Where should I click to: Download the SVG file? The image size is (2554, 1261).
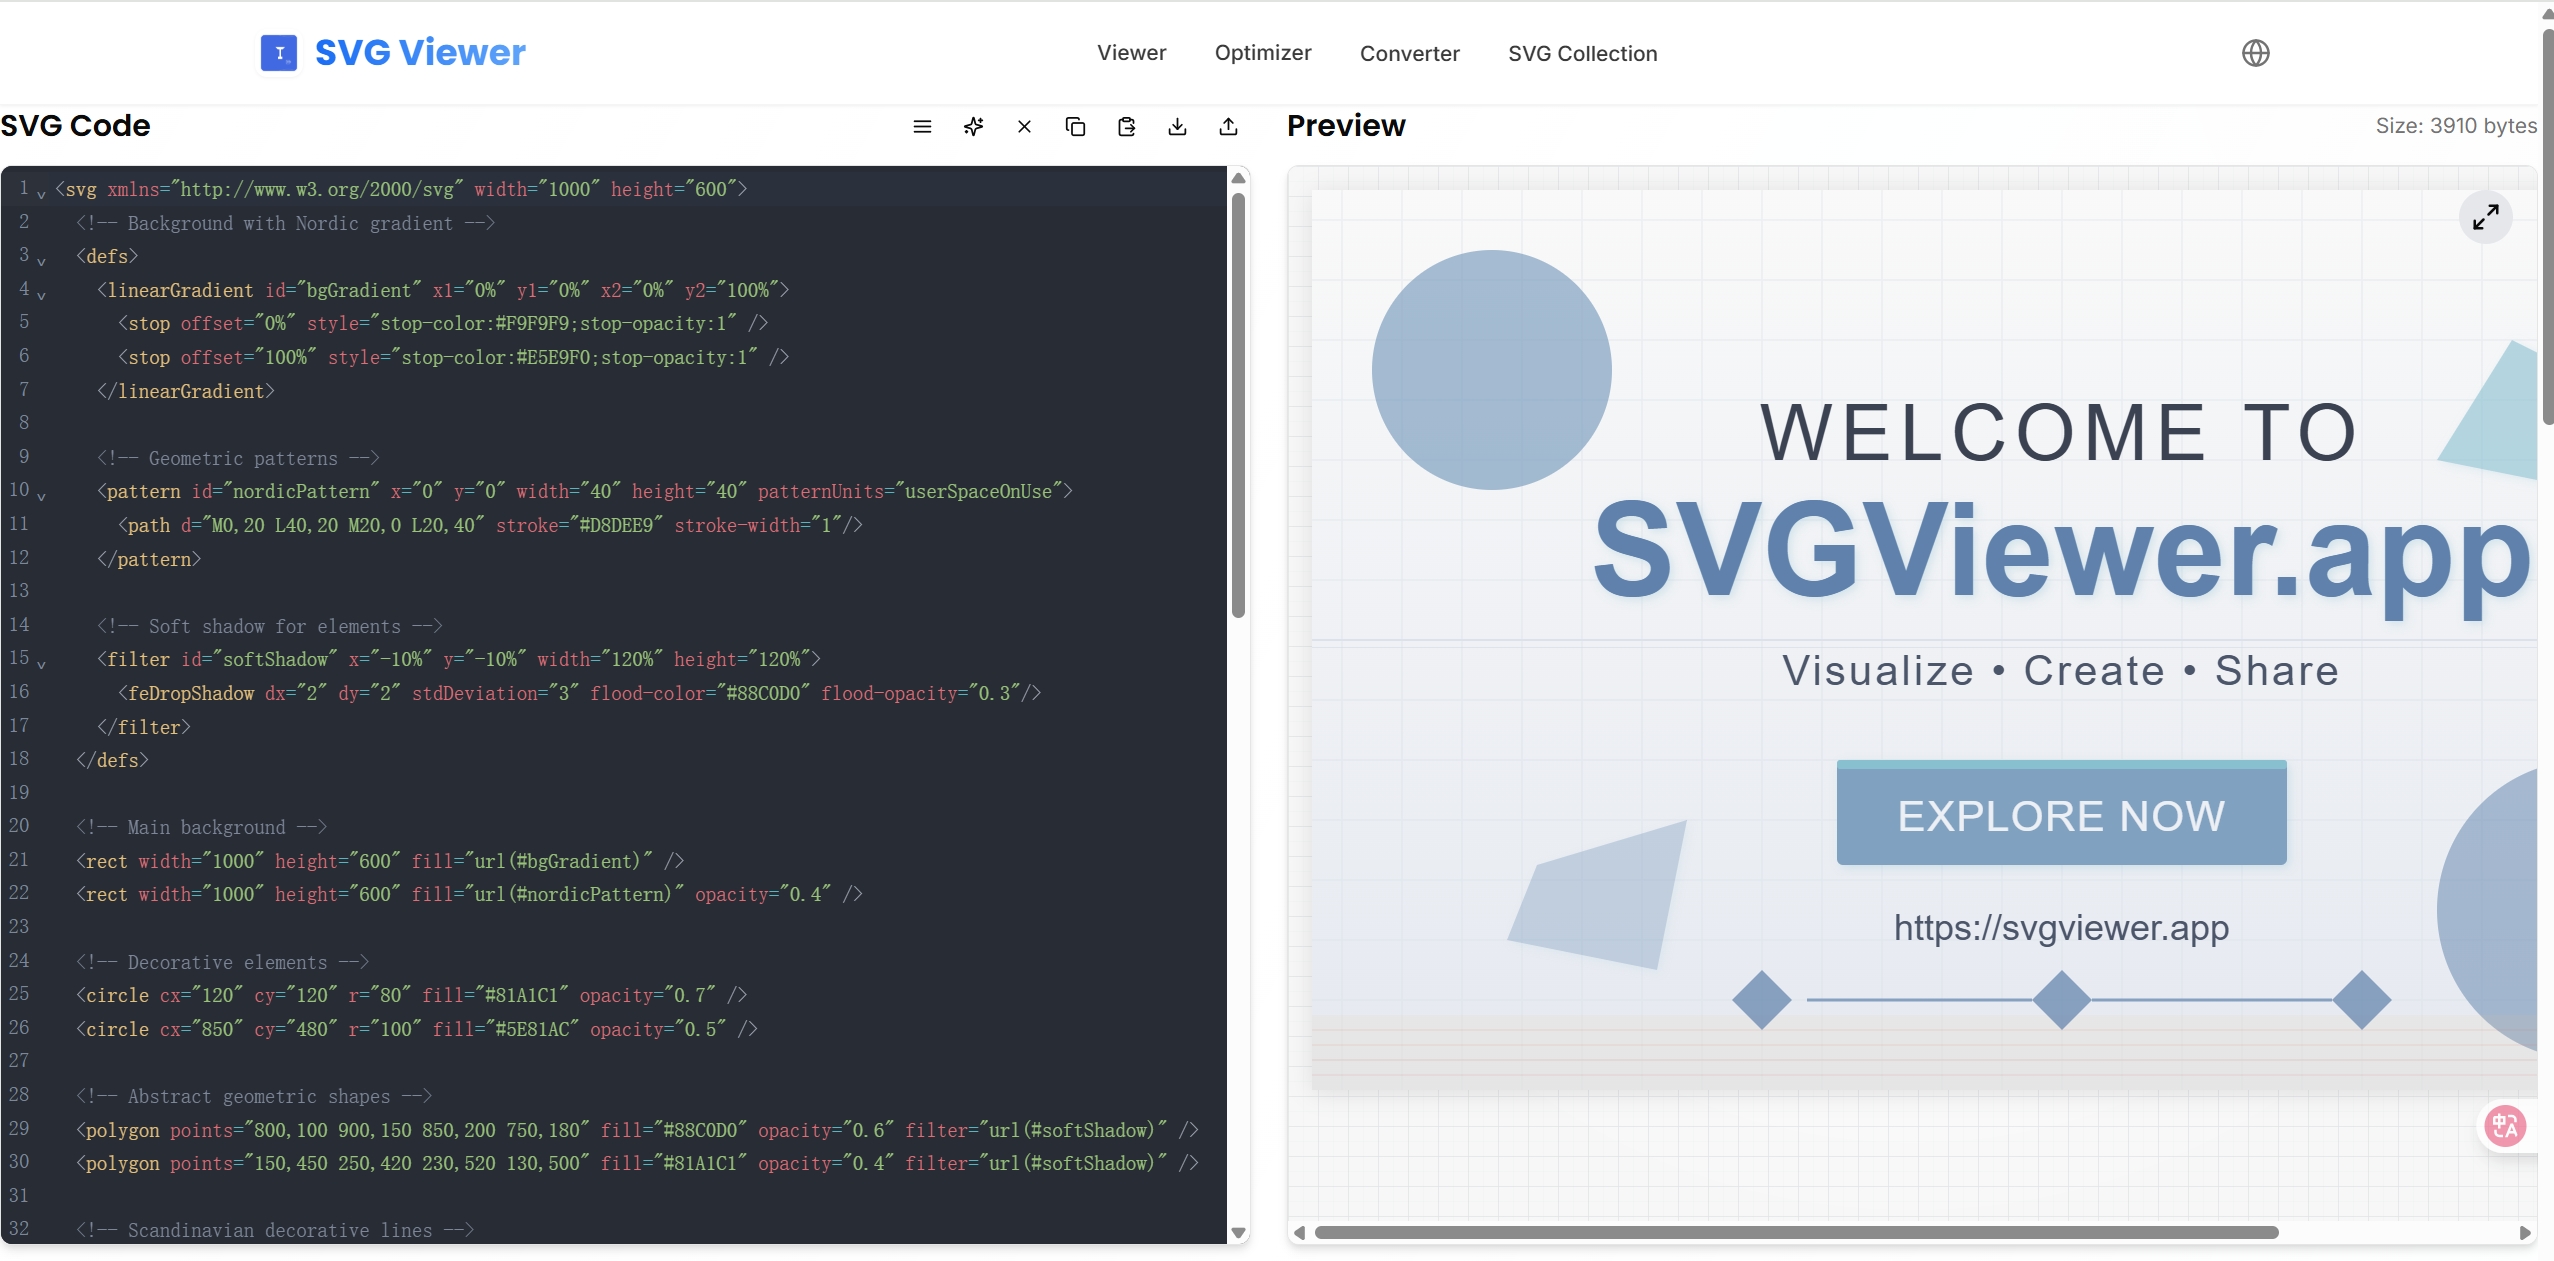tap(1177, 126)
